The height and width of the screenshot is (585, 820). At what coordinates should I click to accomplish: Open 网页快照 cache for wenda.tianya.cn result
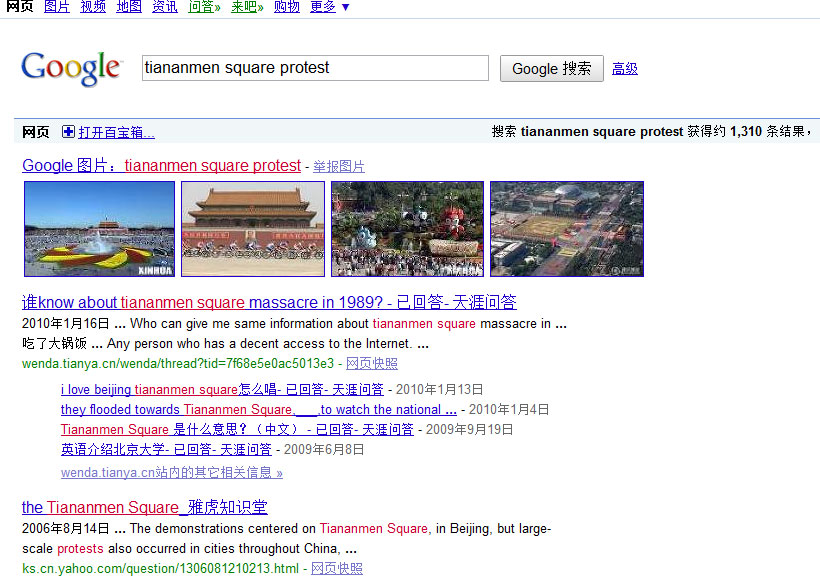(x=372, y=363)
